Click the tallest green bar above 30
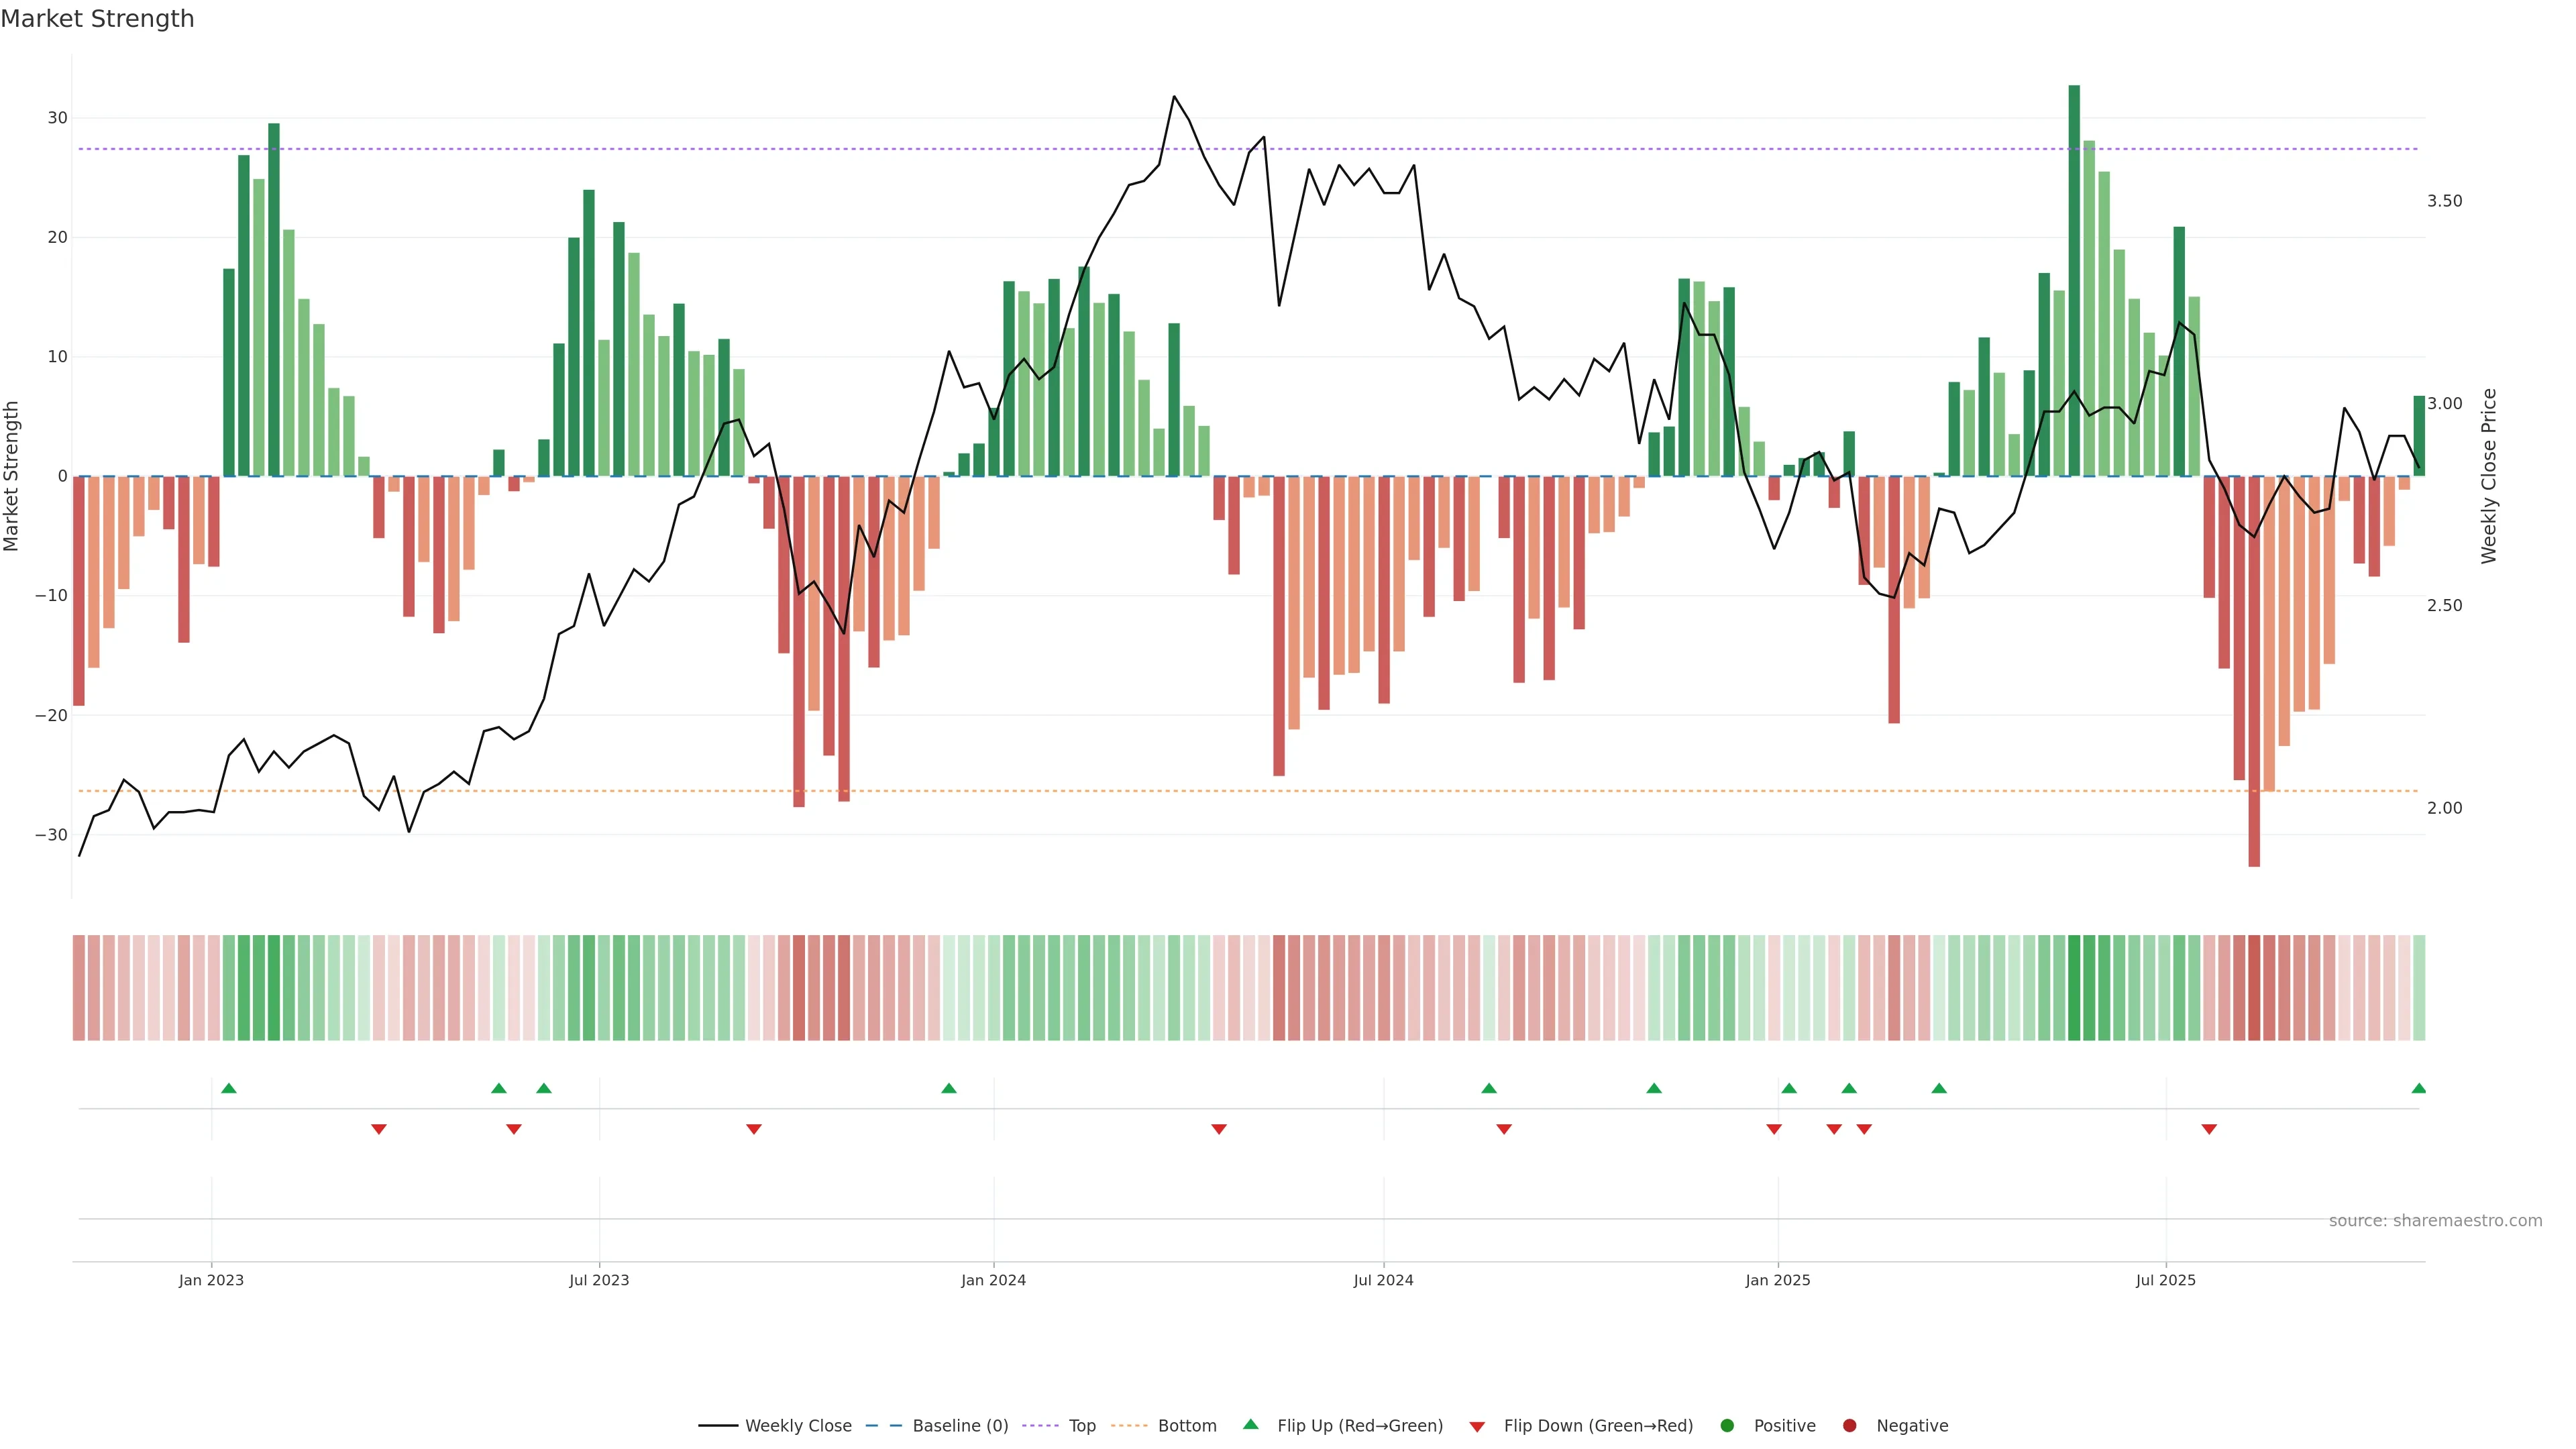This screenshot has height=1449, width=2576. tap(2074, 280)
